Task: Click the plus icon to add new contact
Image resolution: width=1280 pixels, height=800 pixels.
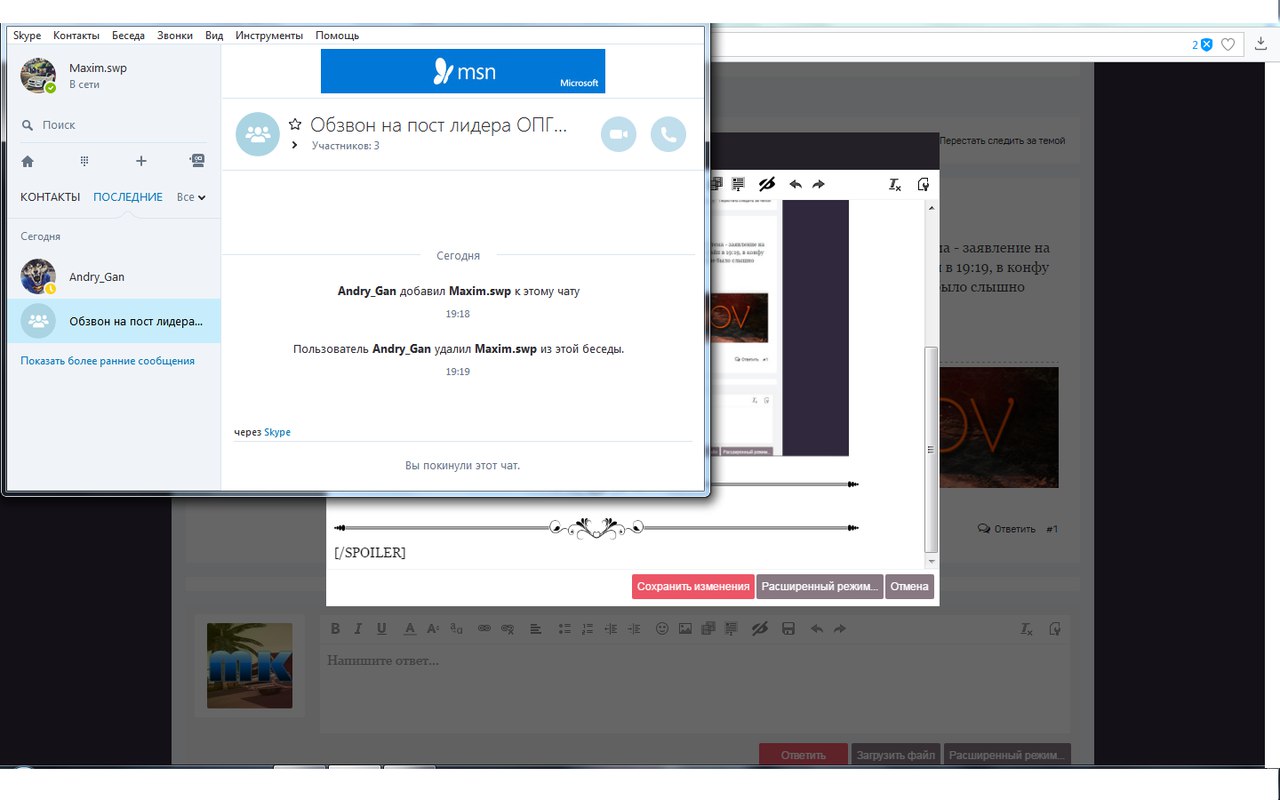Action: coord(141,161)
